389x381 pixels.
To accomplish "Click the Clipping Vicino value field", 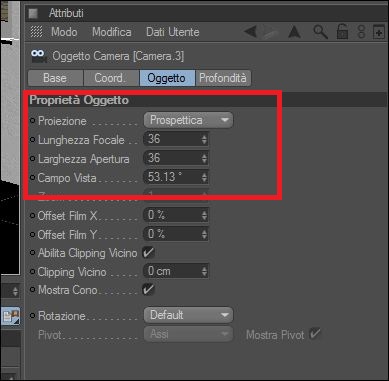I will point(176,272).
